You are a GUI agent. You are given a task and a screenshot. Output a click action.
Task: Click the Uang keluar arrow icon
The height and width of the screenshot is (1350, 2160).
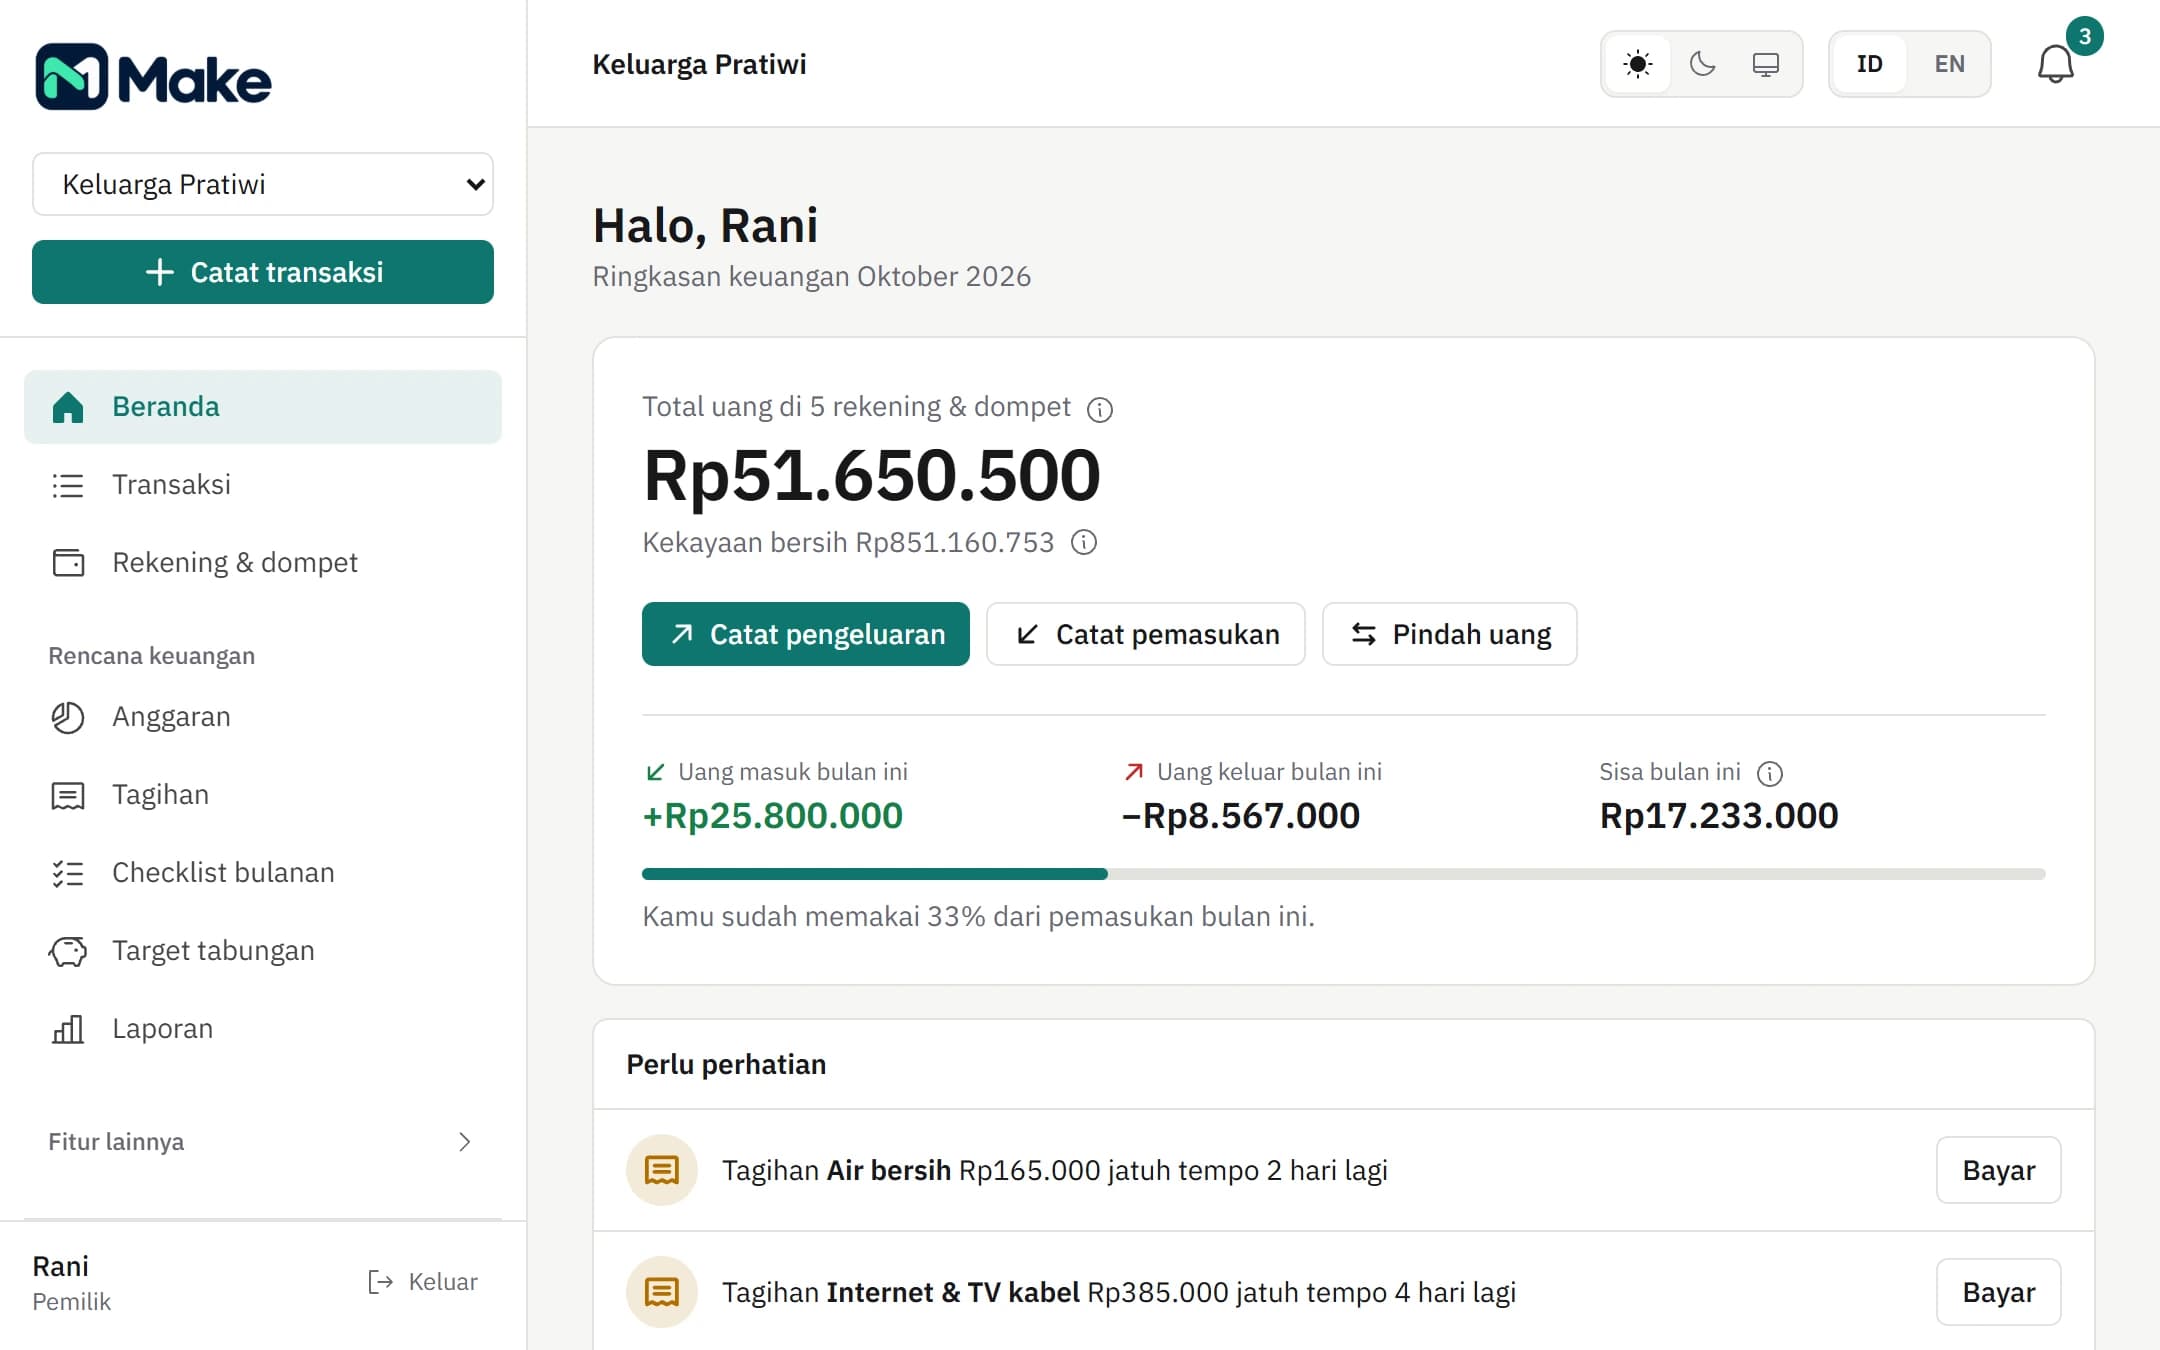pos(1134,772)
